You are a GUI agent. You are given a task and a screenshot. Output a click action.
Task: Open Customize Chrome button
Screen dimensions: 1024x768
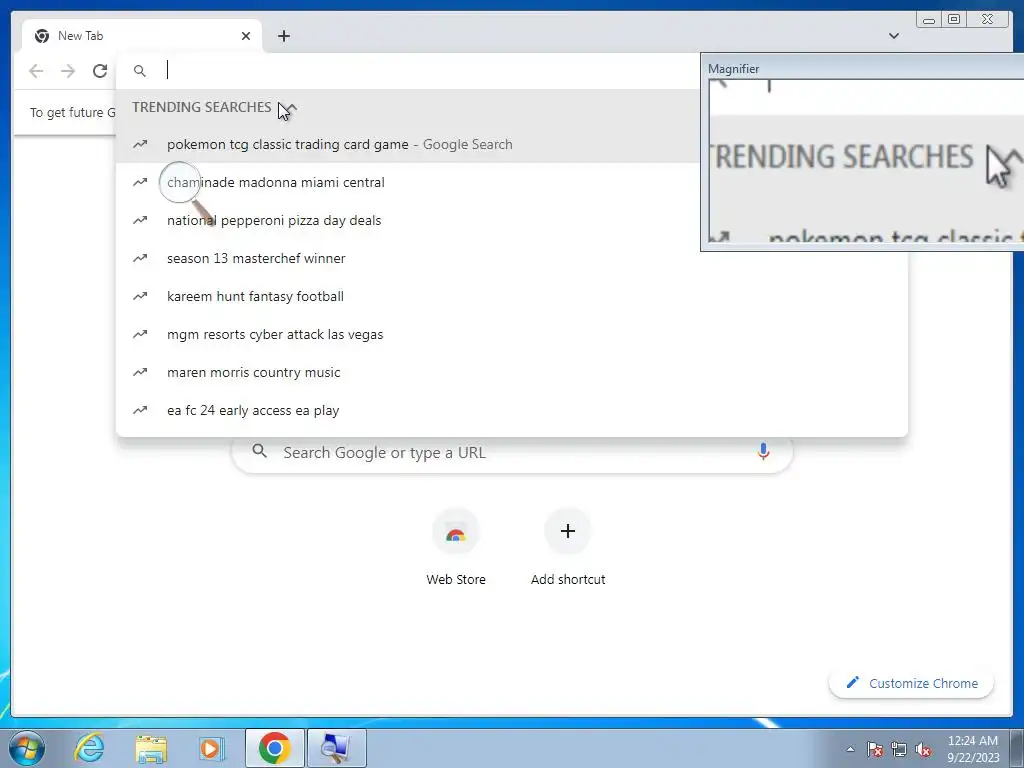click(x=912, y=683)
